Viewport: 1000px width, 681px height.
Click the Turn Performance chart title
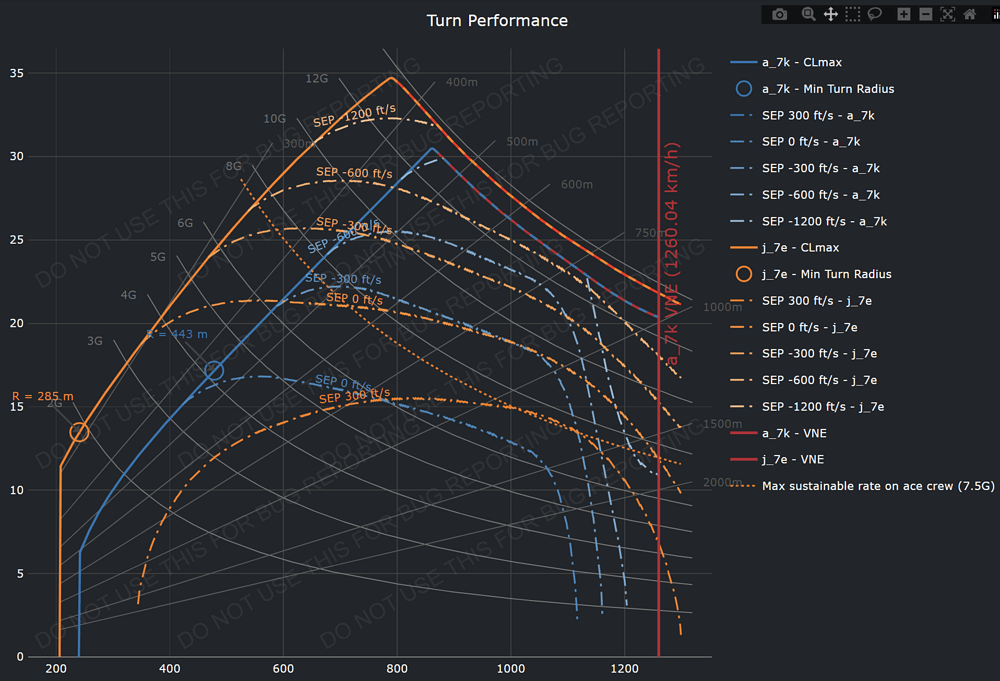pyautogui.click(x=497, y=21)
